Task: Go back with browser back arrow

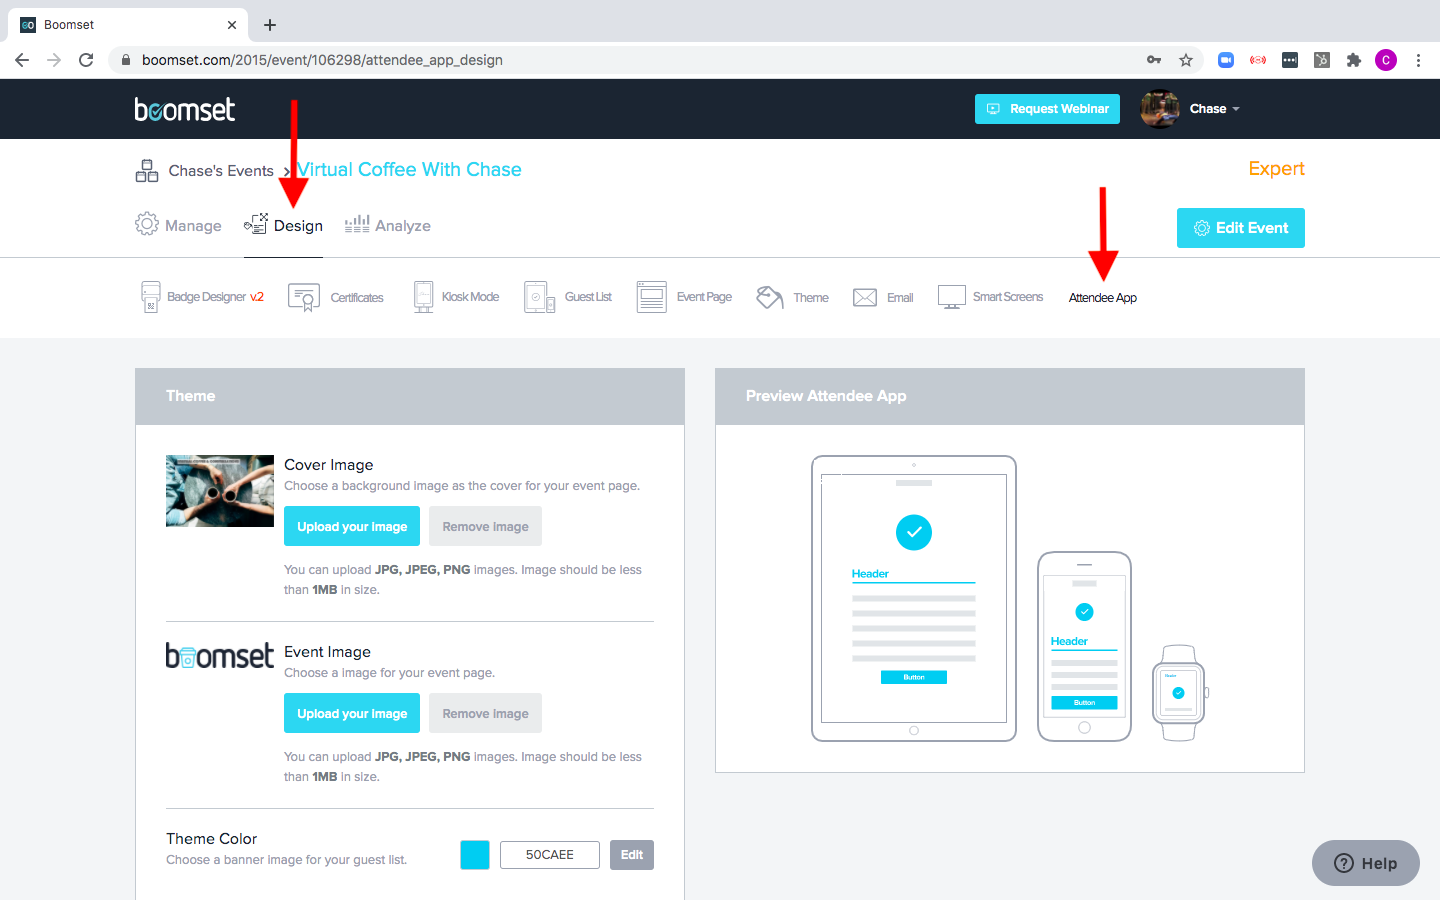Action: [x=22, y=60]
